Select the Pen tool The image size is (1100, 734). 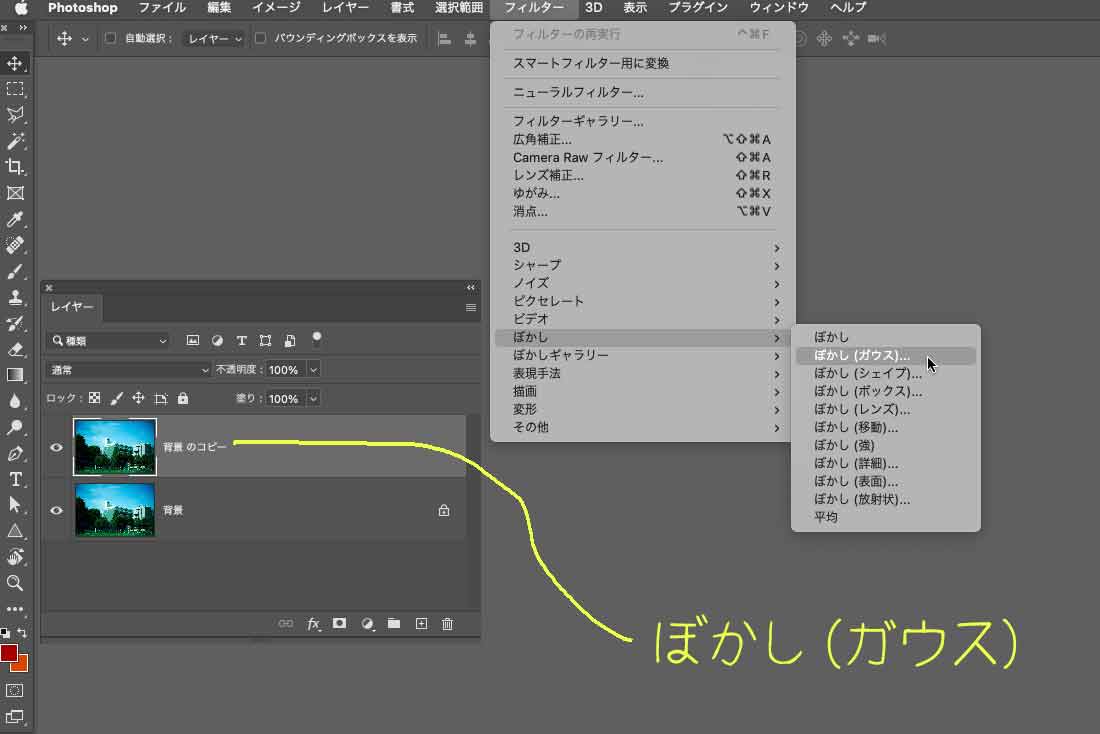[15, 453]
